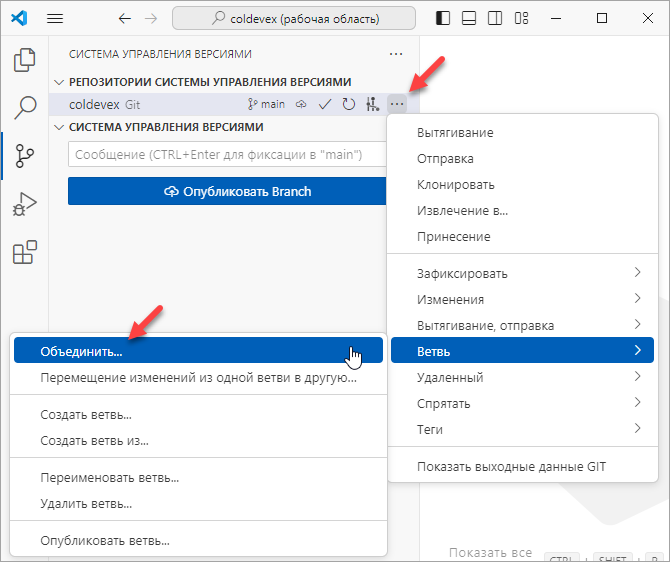Click the 'main' branch indicator
670x562 pixels.
(266, 104)
